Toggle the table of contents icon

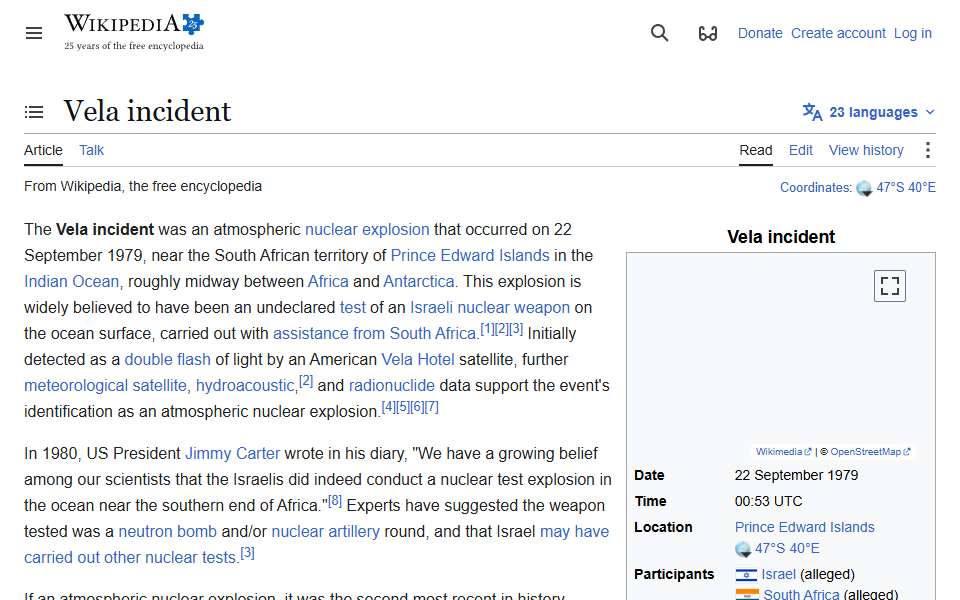tap(34, 112)
